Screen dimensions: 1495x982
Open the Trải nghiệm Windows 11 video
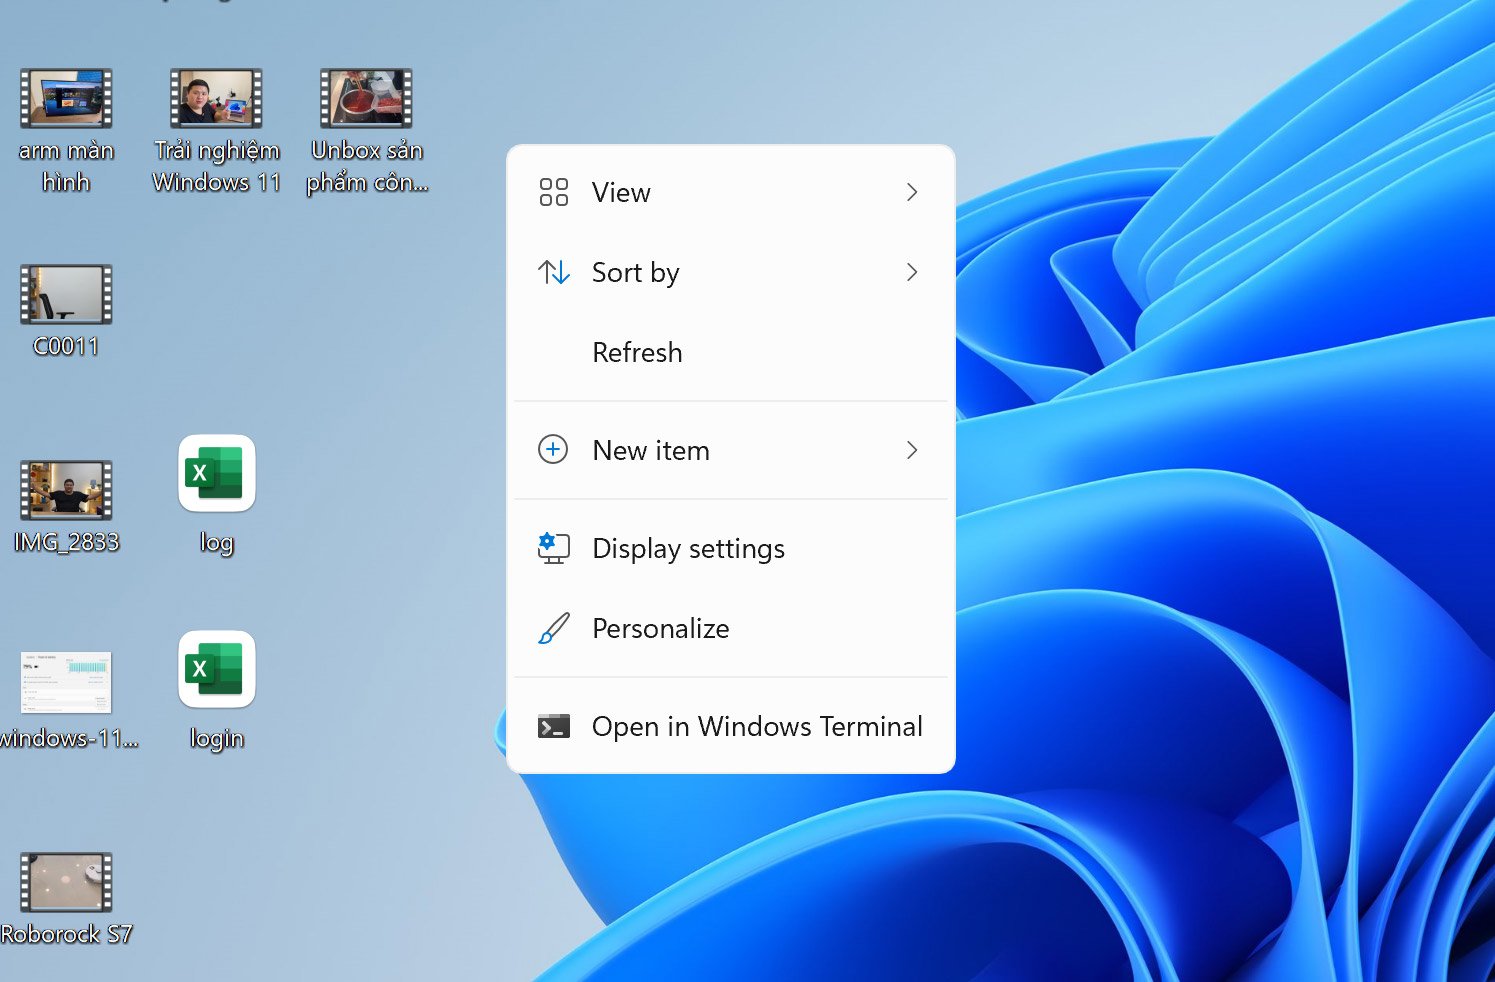pos(216,97)
